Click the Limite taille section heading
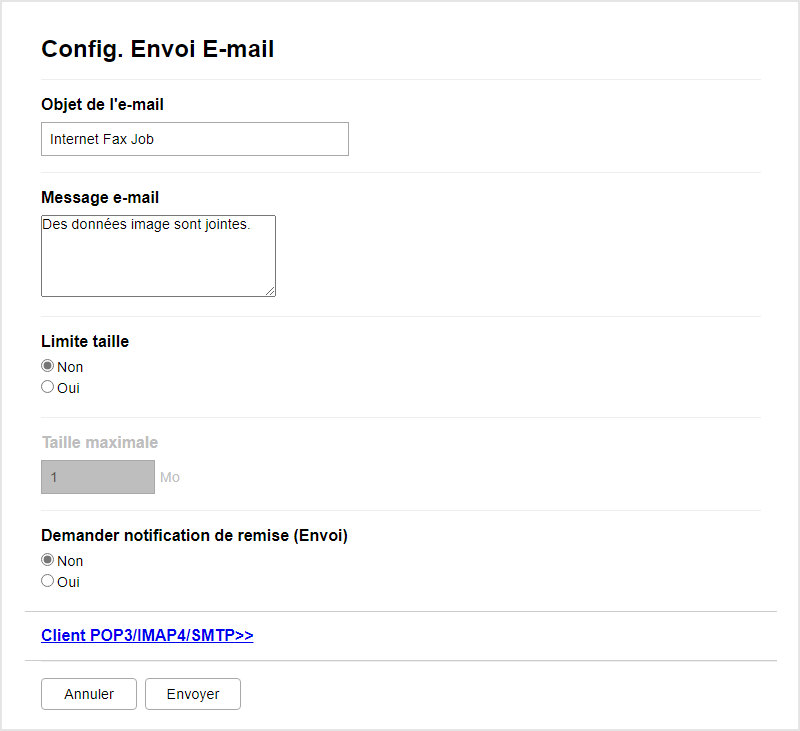The image size is (800, 731). point(85,341)
